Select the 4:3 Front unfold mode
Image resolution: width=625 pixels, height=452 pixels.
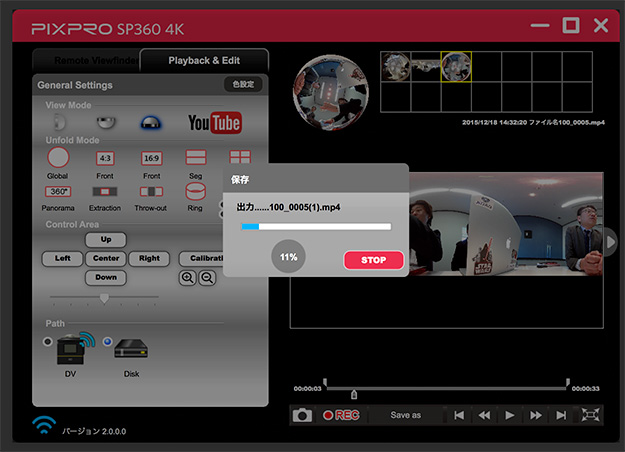tap(105, 158)
